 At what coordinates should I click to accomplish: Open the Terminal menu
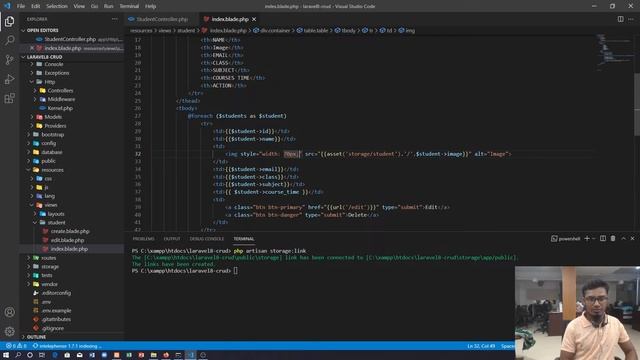tap(129, 6)
